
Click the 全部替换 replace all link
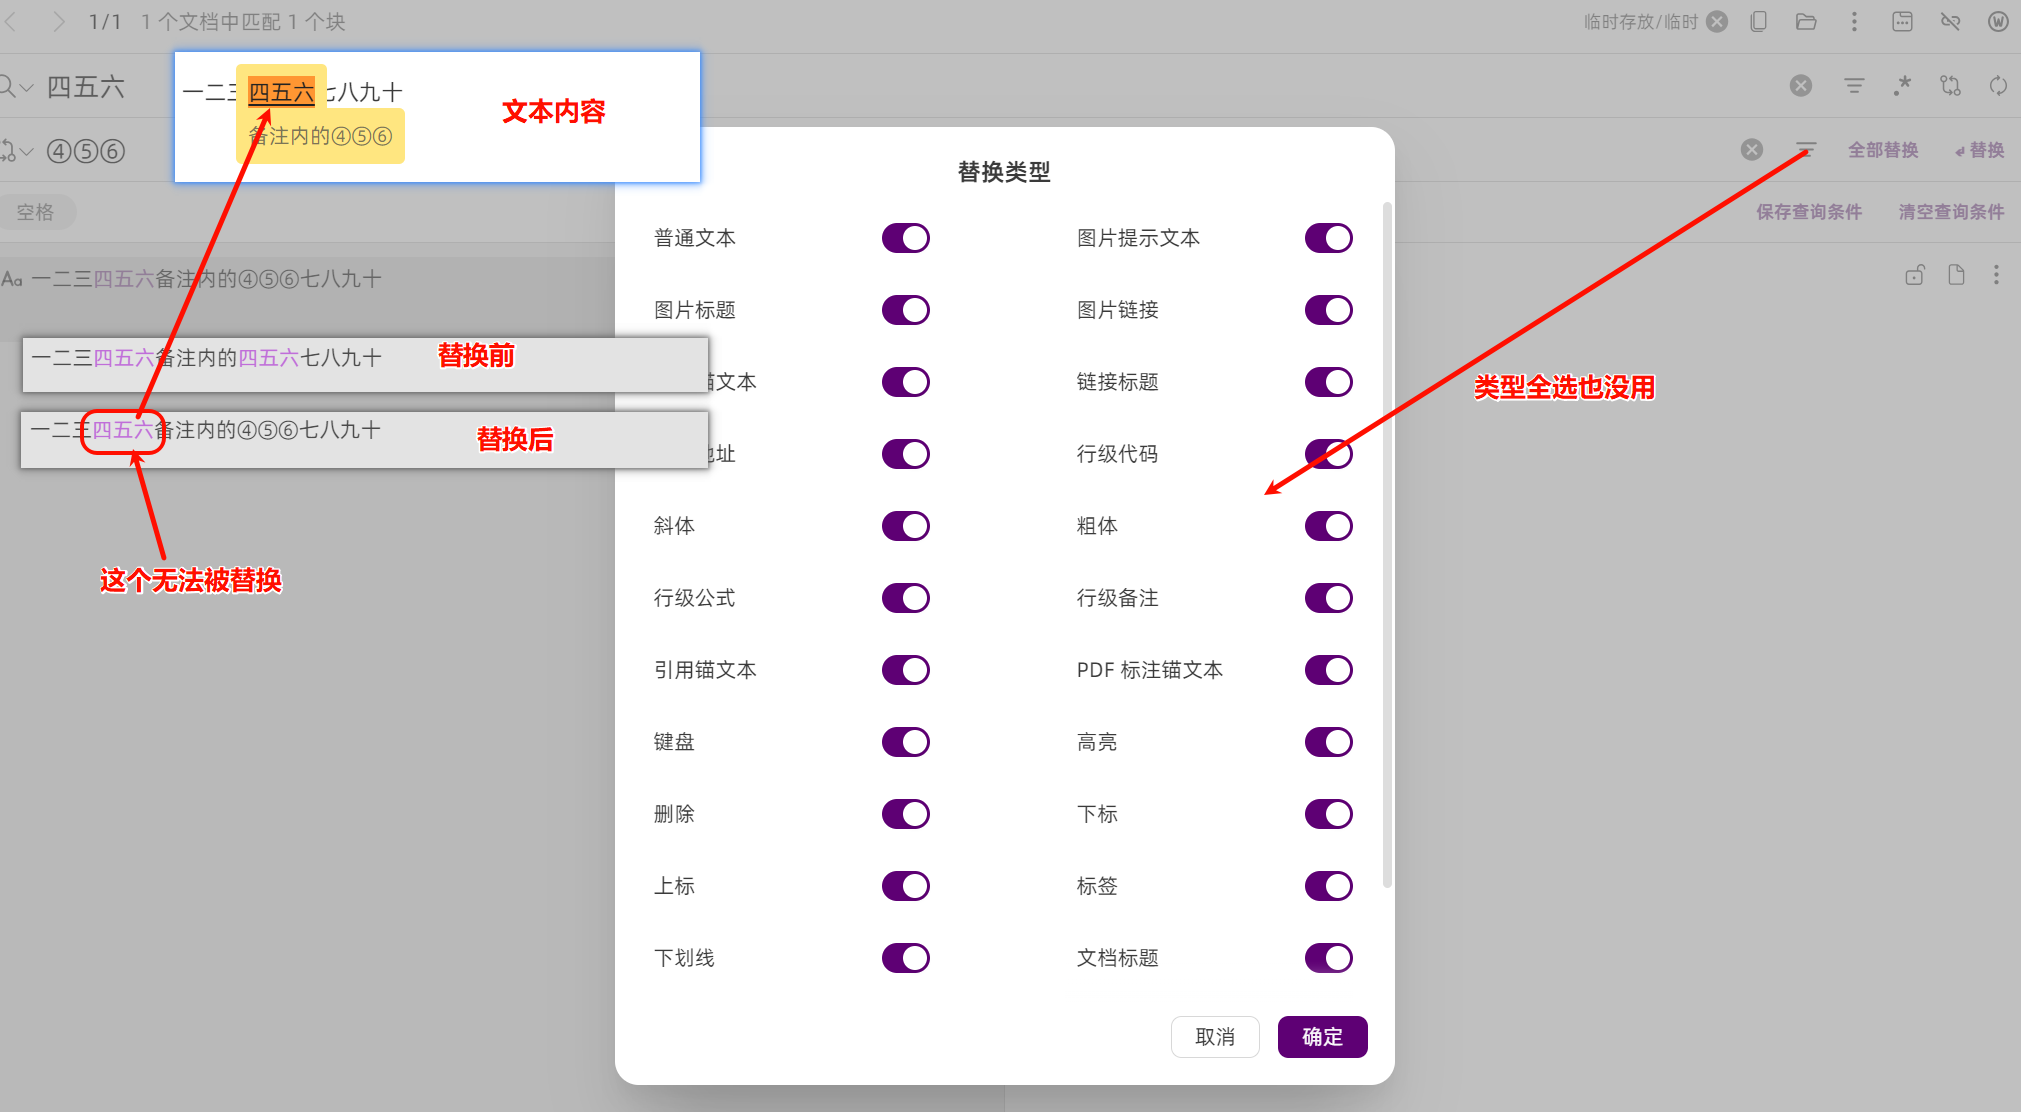(x=1883, y=150)
